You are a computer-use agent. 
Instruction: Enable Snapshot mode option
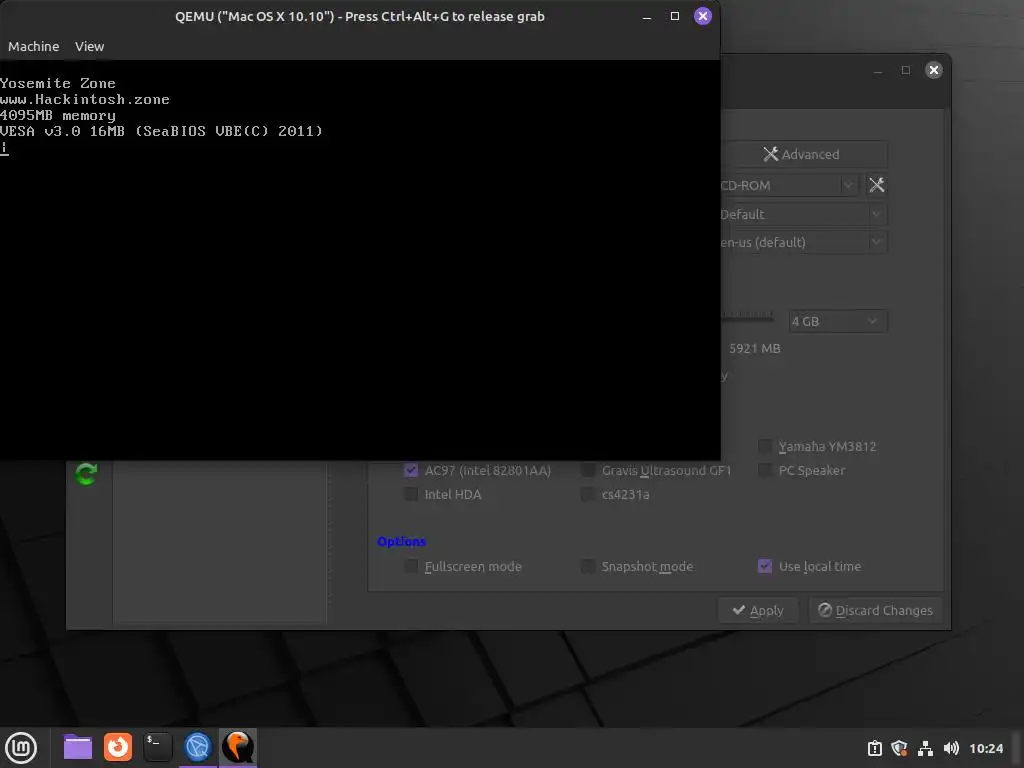coord(588,566)
